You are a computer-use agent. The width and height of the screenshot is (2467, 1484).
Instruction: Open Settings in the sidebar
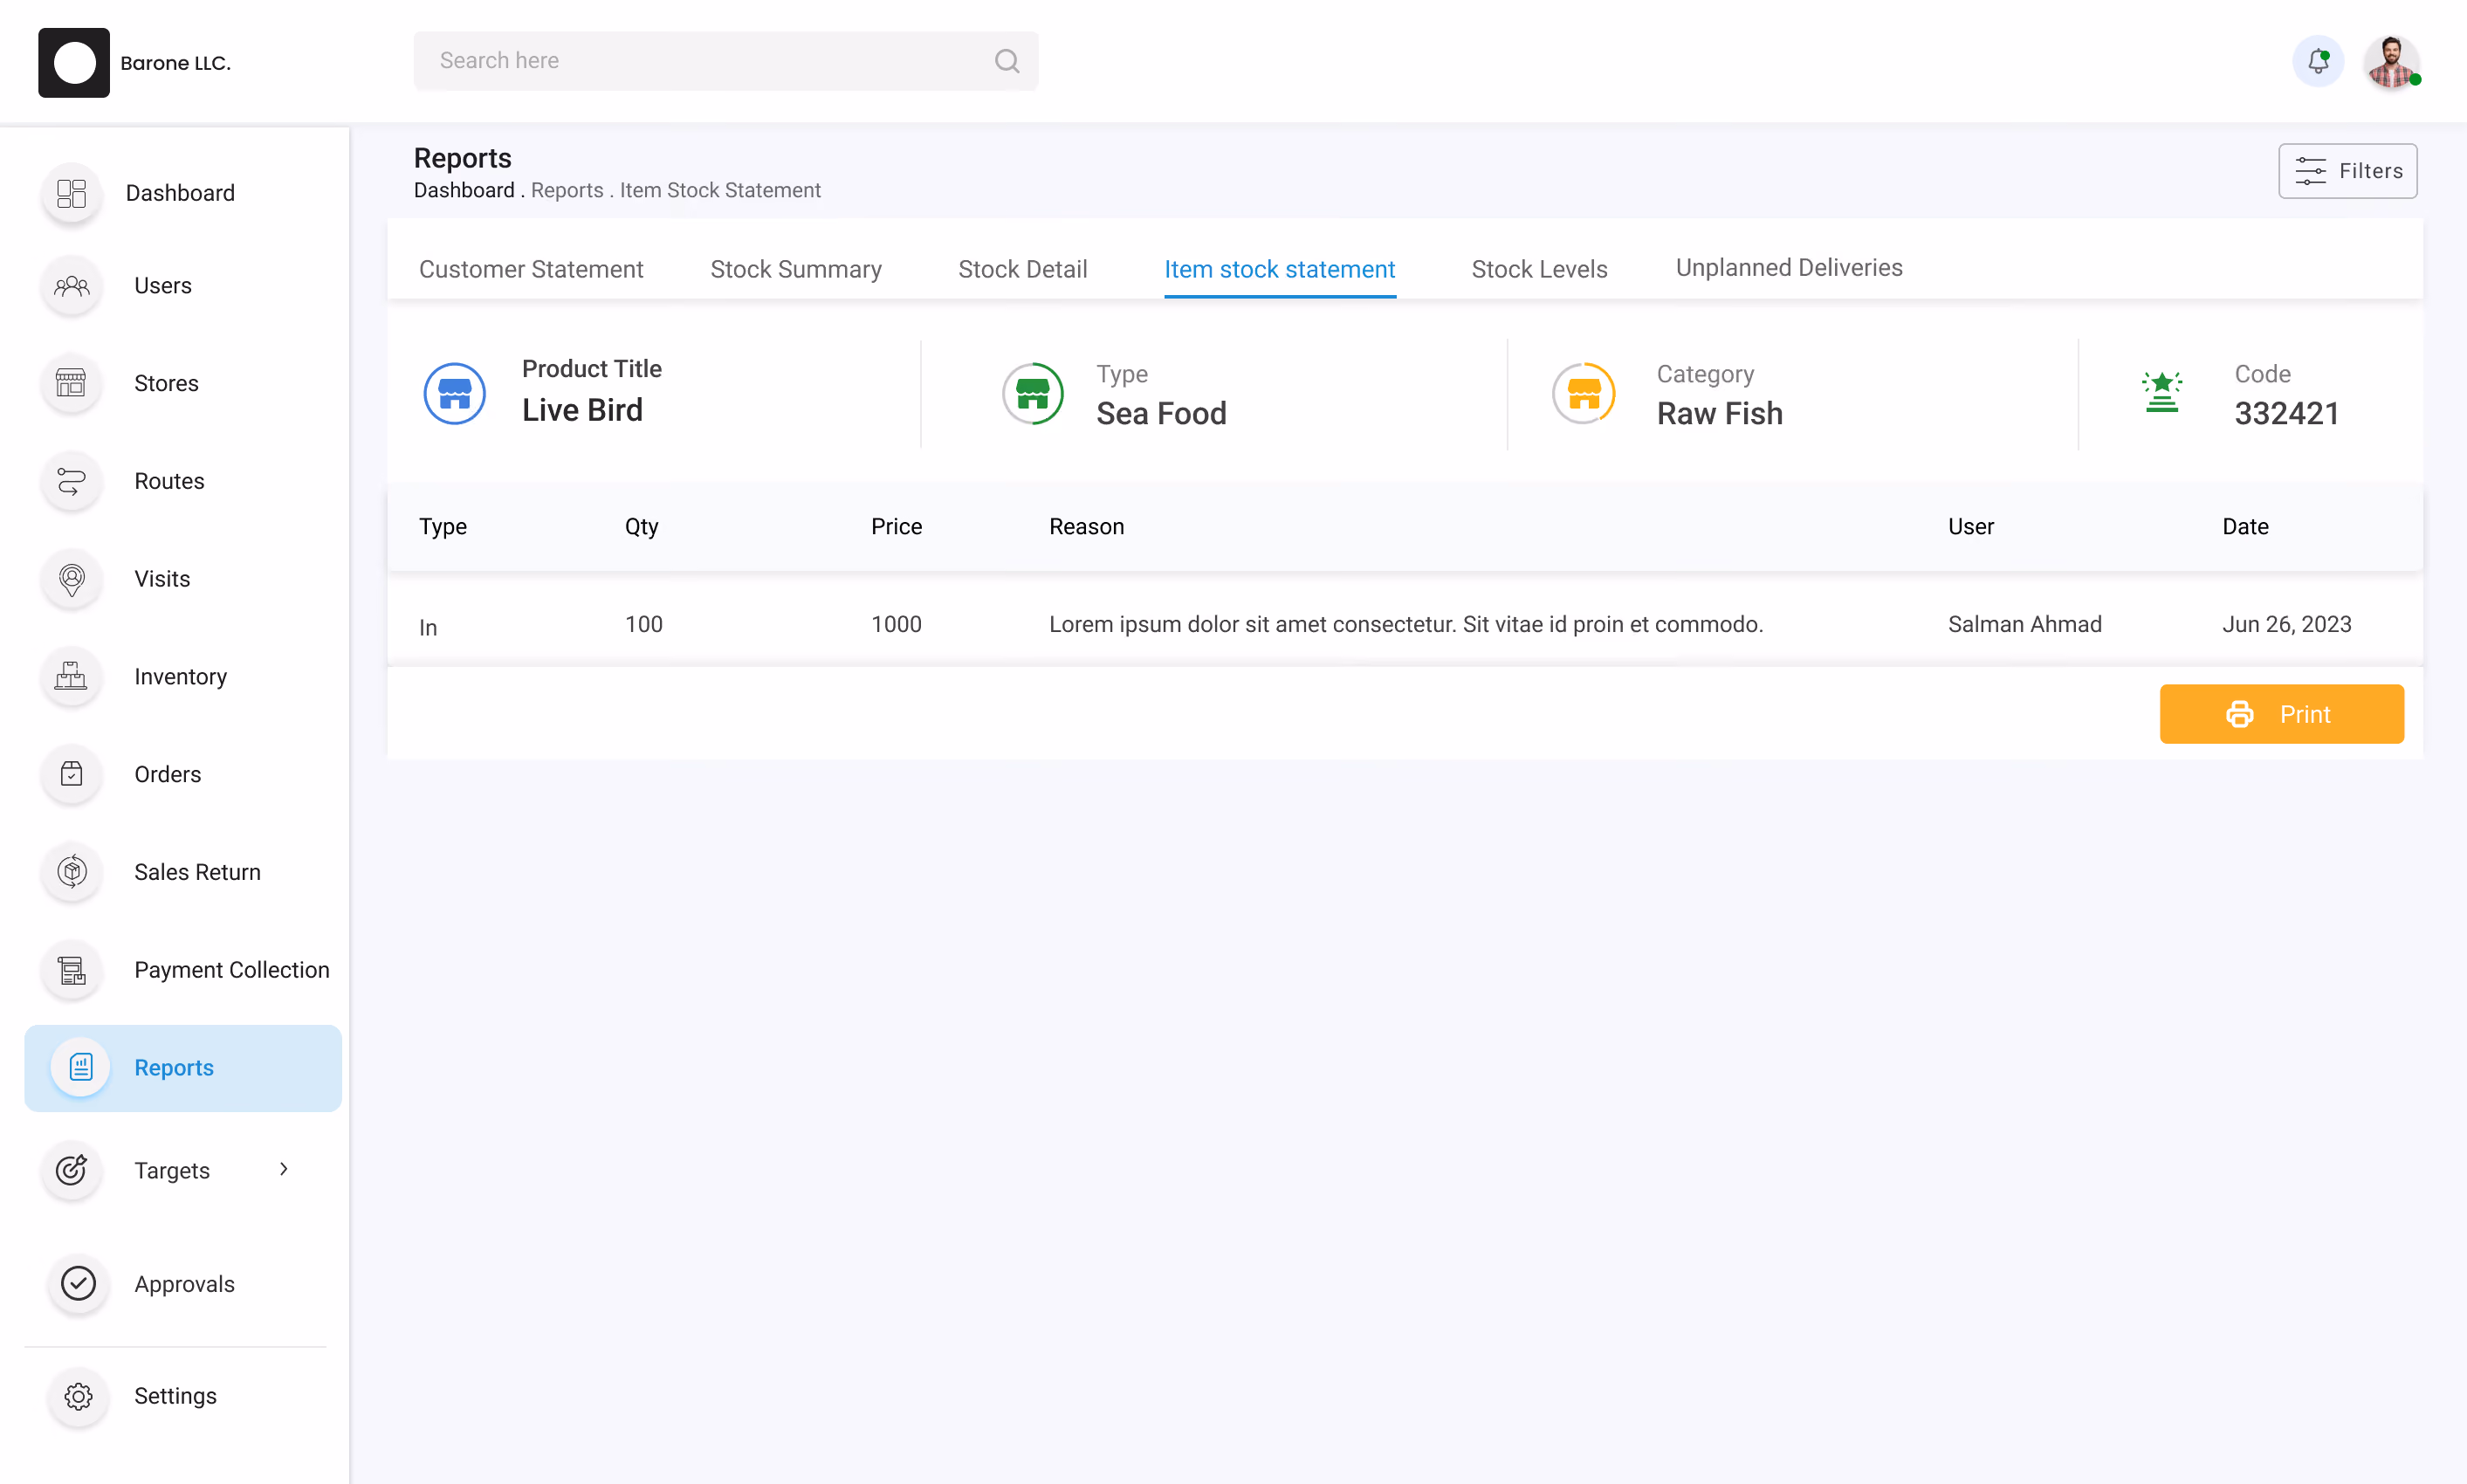click(x=176, y=1396)
